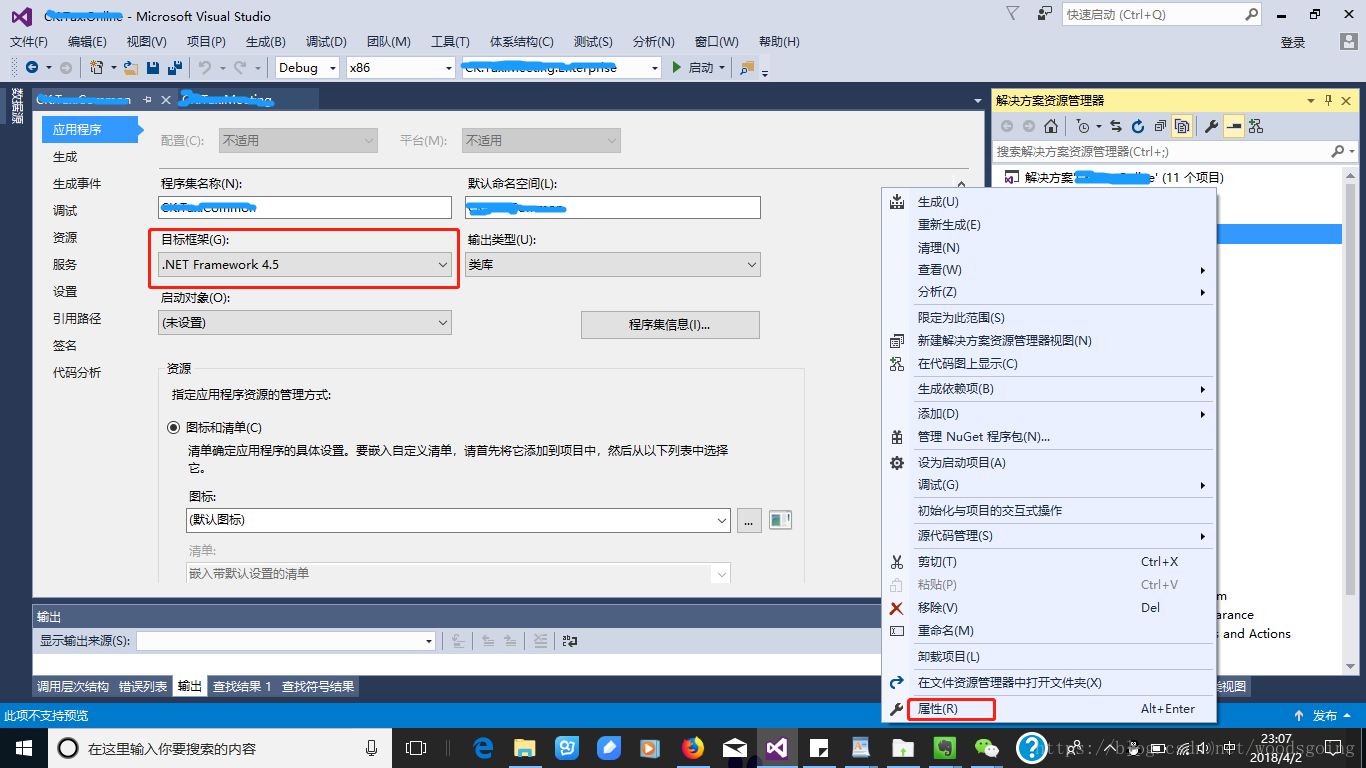
Task: Click the Collapse All icon in Solution Explorer
Action: click(x=1160, y=126)
